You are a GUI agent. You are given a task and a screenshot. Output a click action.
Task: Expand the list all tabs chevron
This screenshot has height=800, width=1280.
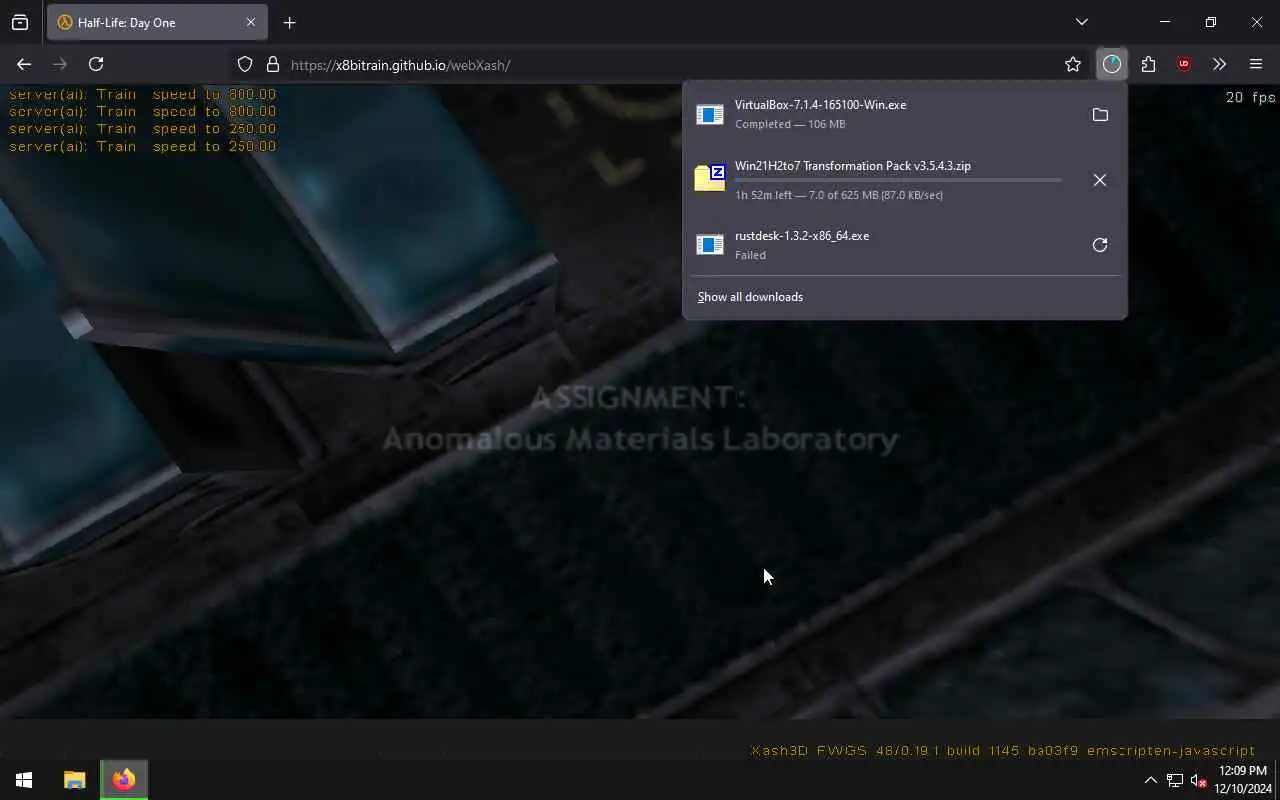[x=1082, y=22]
